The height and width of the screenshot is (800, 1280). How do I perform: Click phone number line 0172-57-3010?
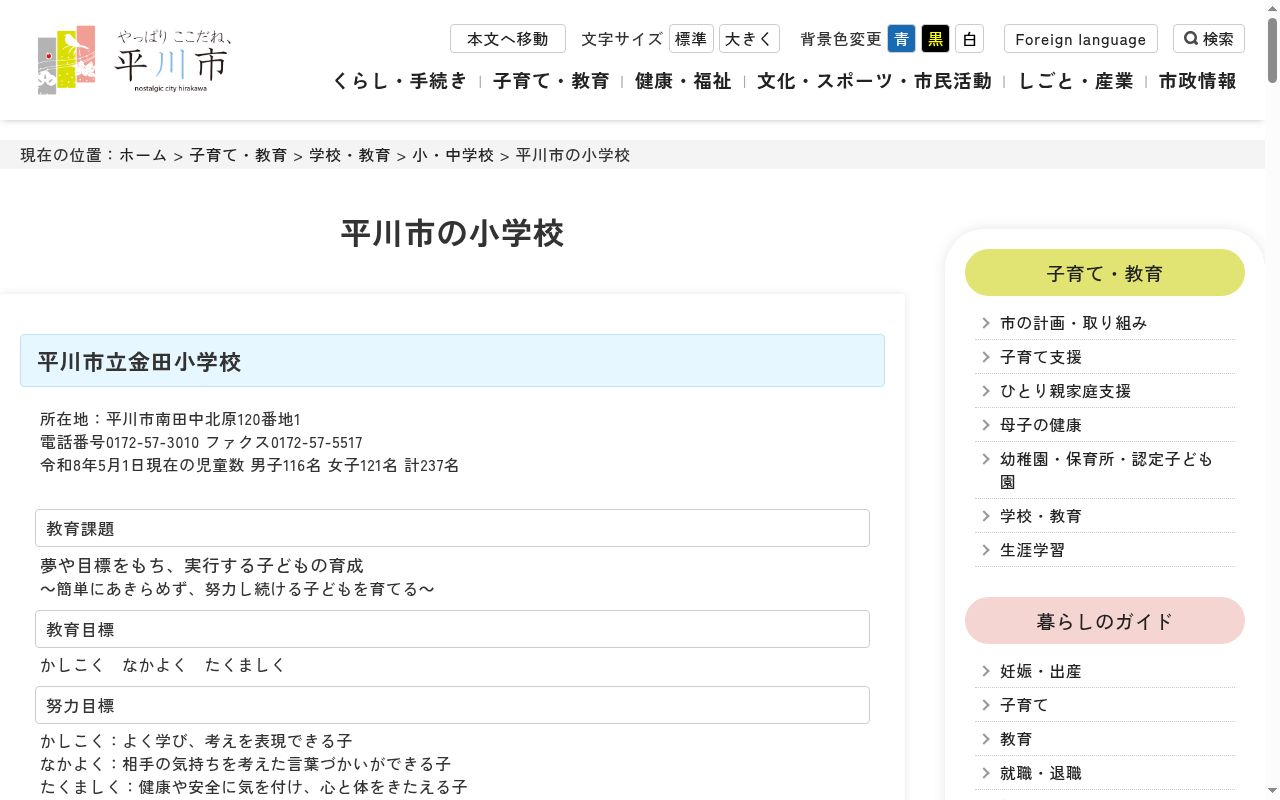(201, 442)
